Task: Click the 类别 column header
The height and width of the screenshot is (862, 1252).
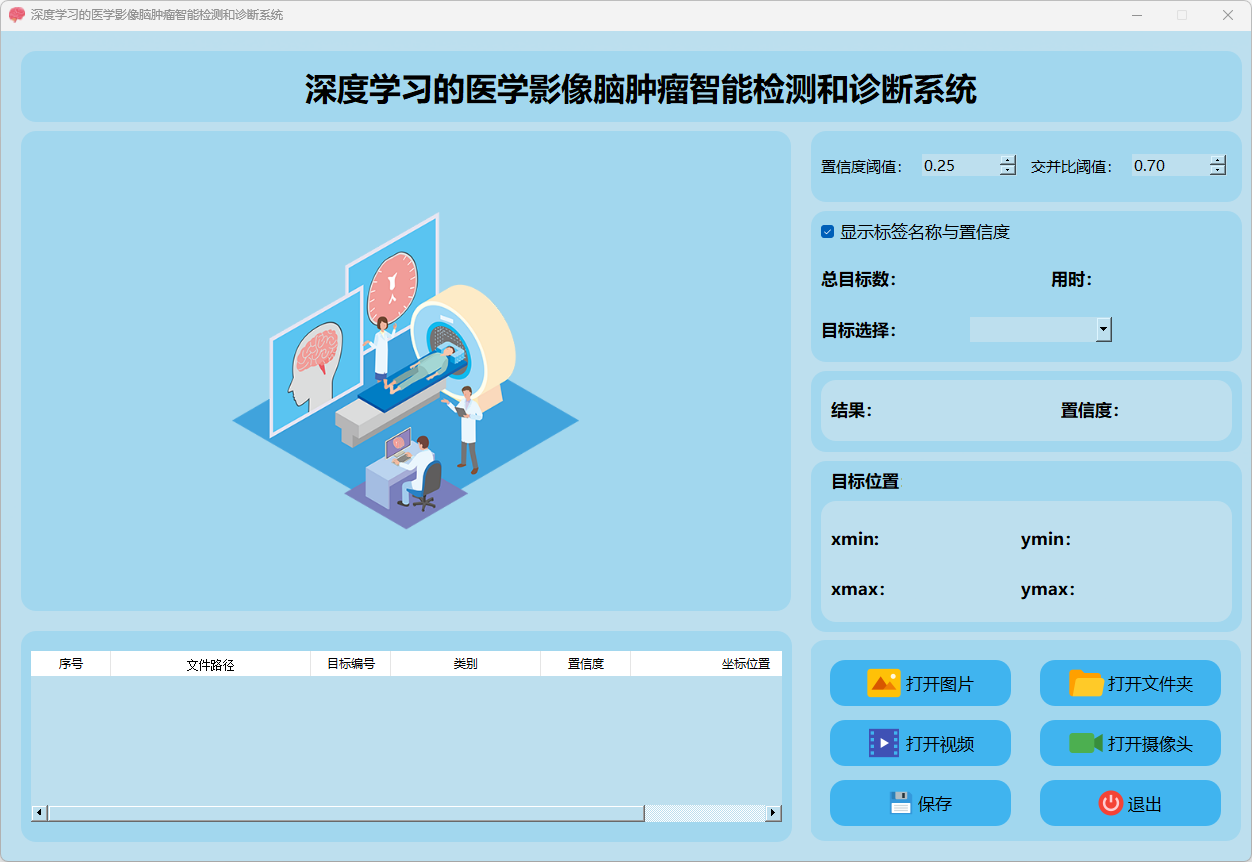Action: 465,664
